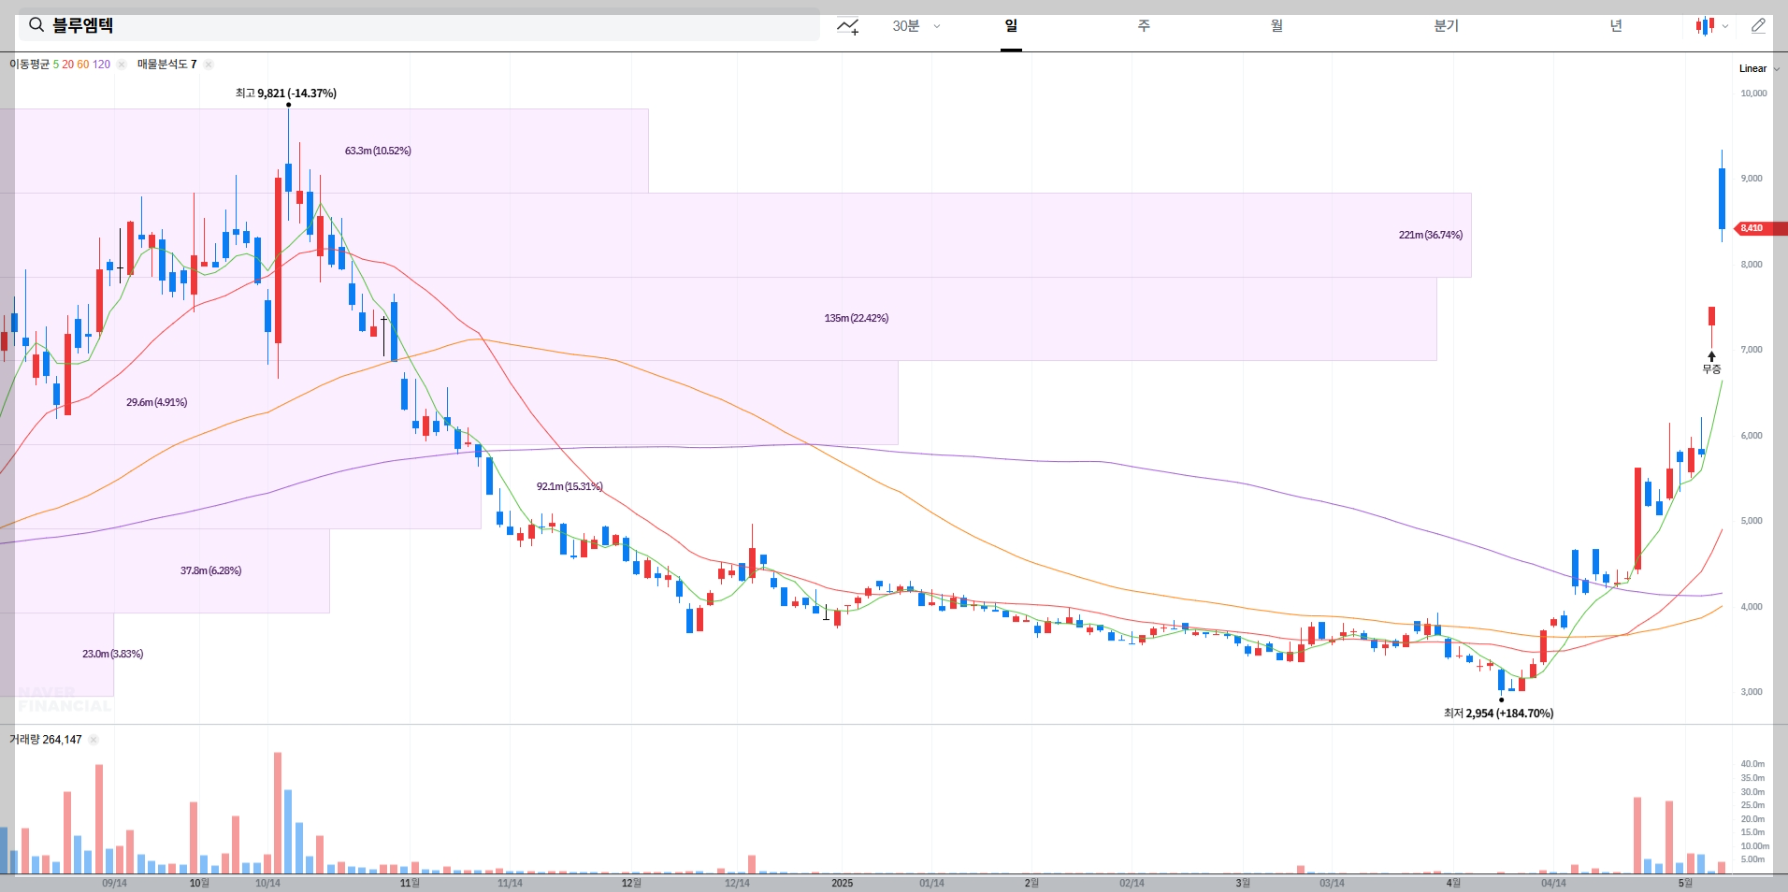Viewport: 1788px width, 892px height.
Task: Click the moving average period 20
Action: click(x=68, y=64)
